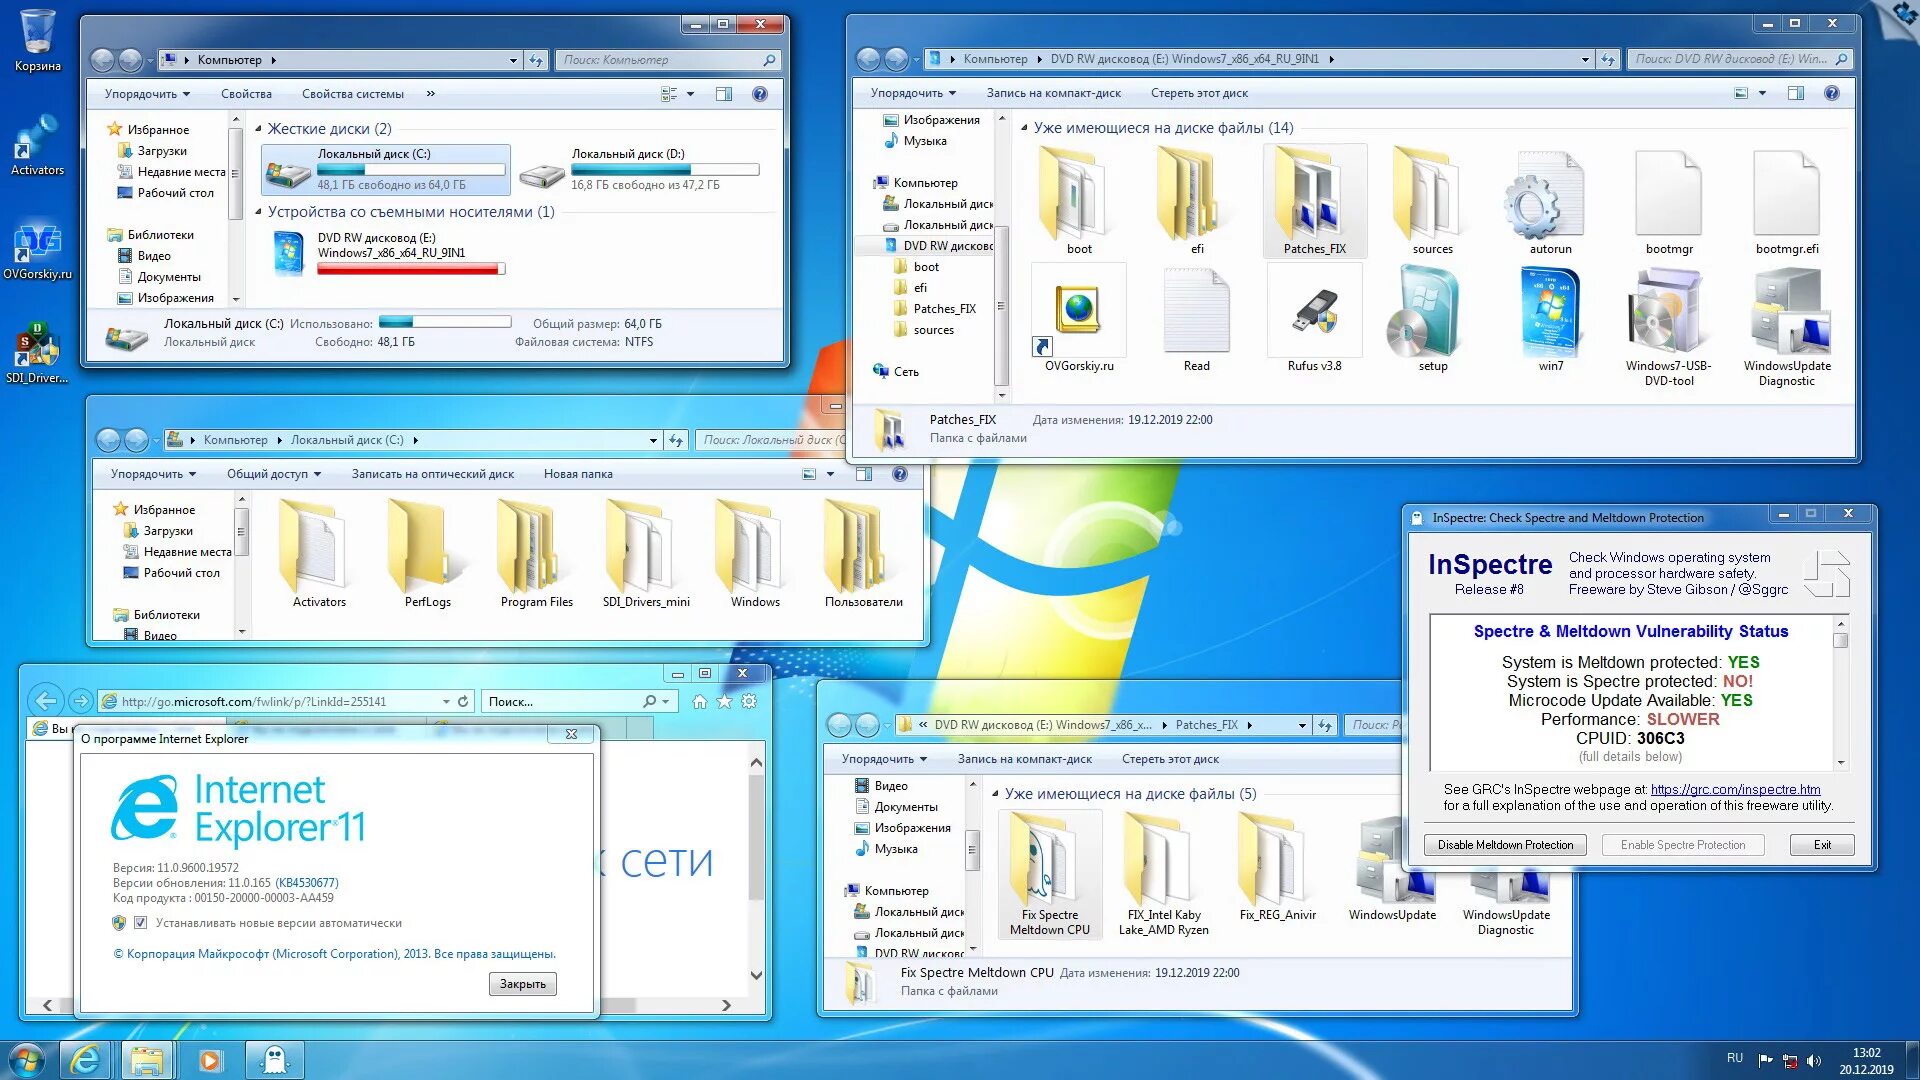Open the boot folder on the DVD
The width and height of the screenshot is (1920, 1080).
1079,200
